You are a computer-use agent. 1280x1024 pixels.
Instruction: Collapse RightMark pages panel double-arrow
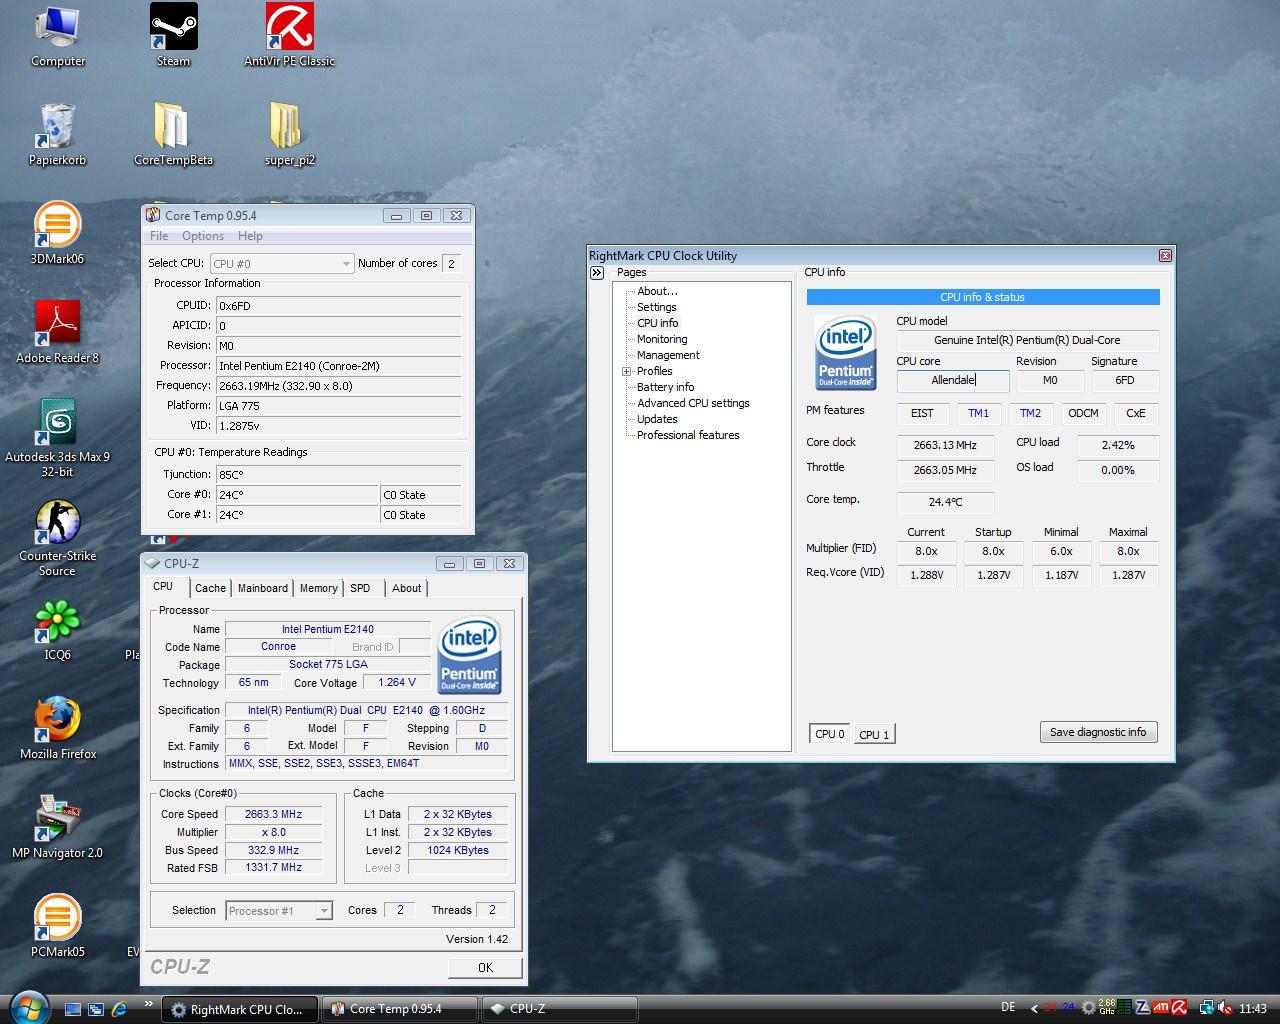tap(597, 272)
